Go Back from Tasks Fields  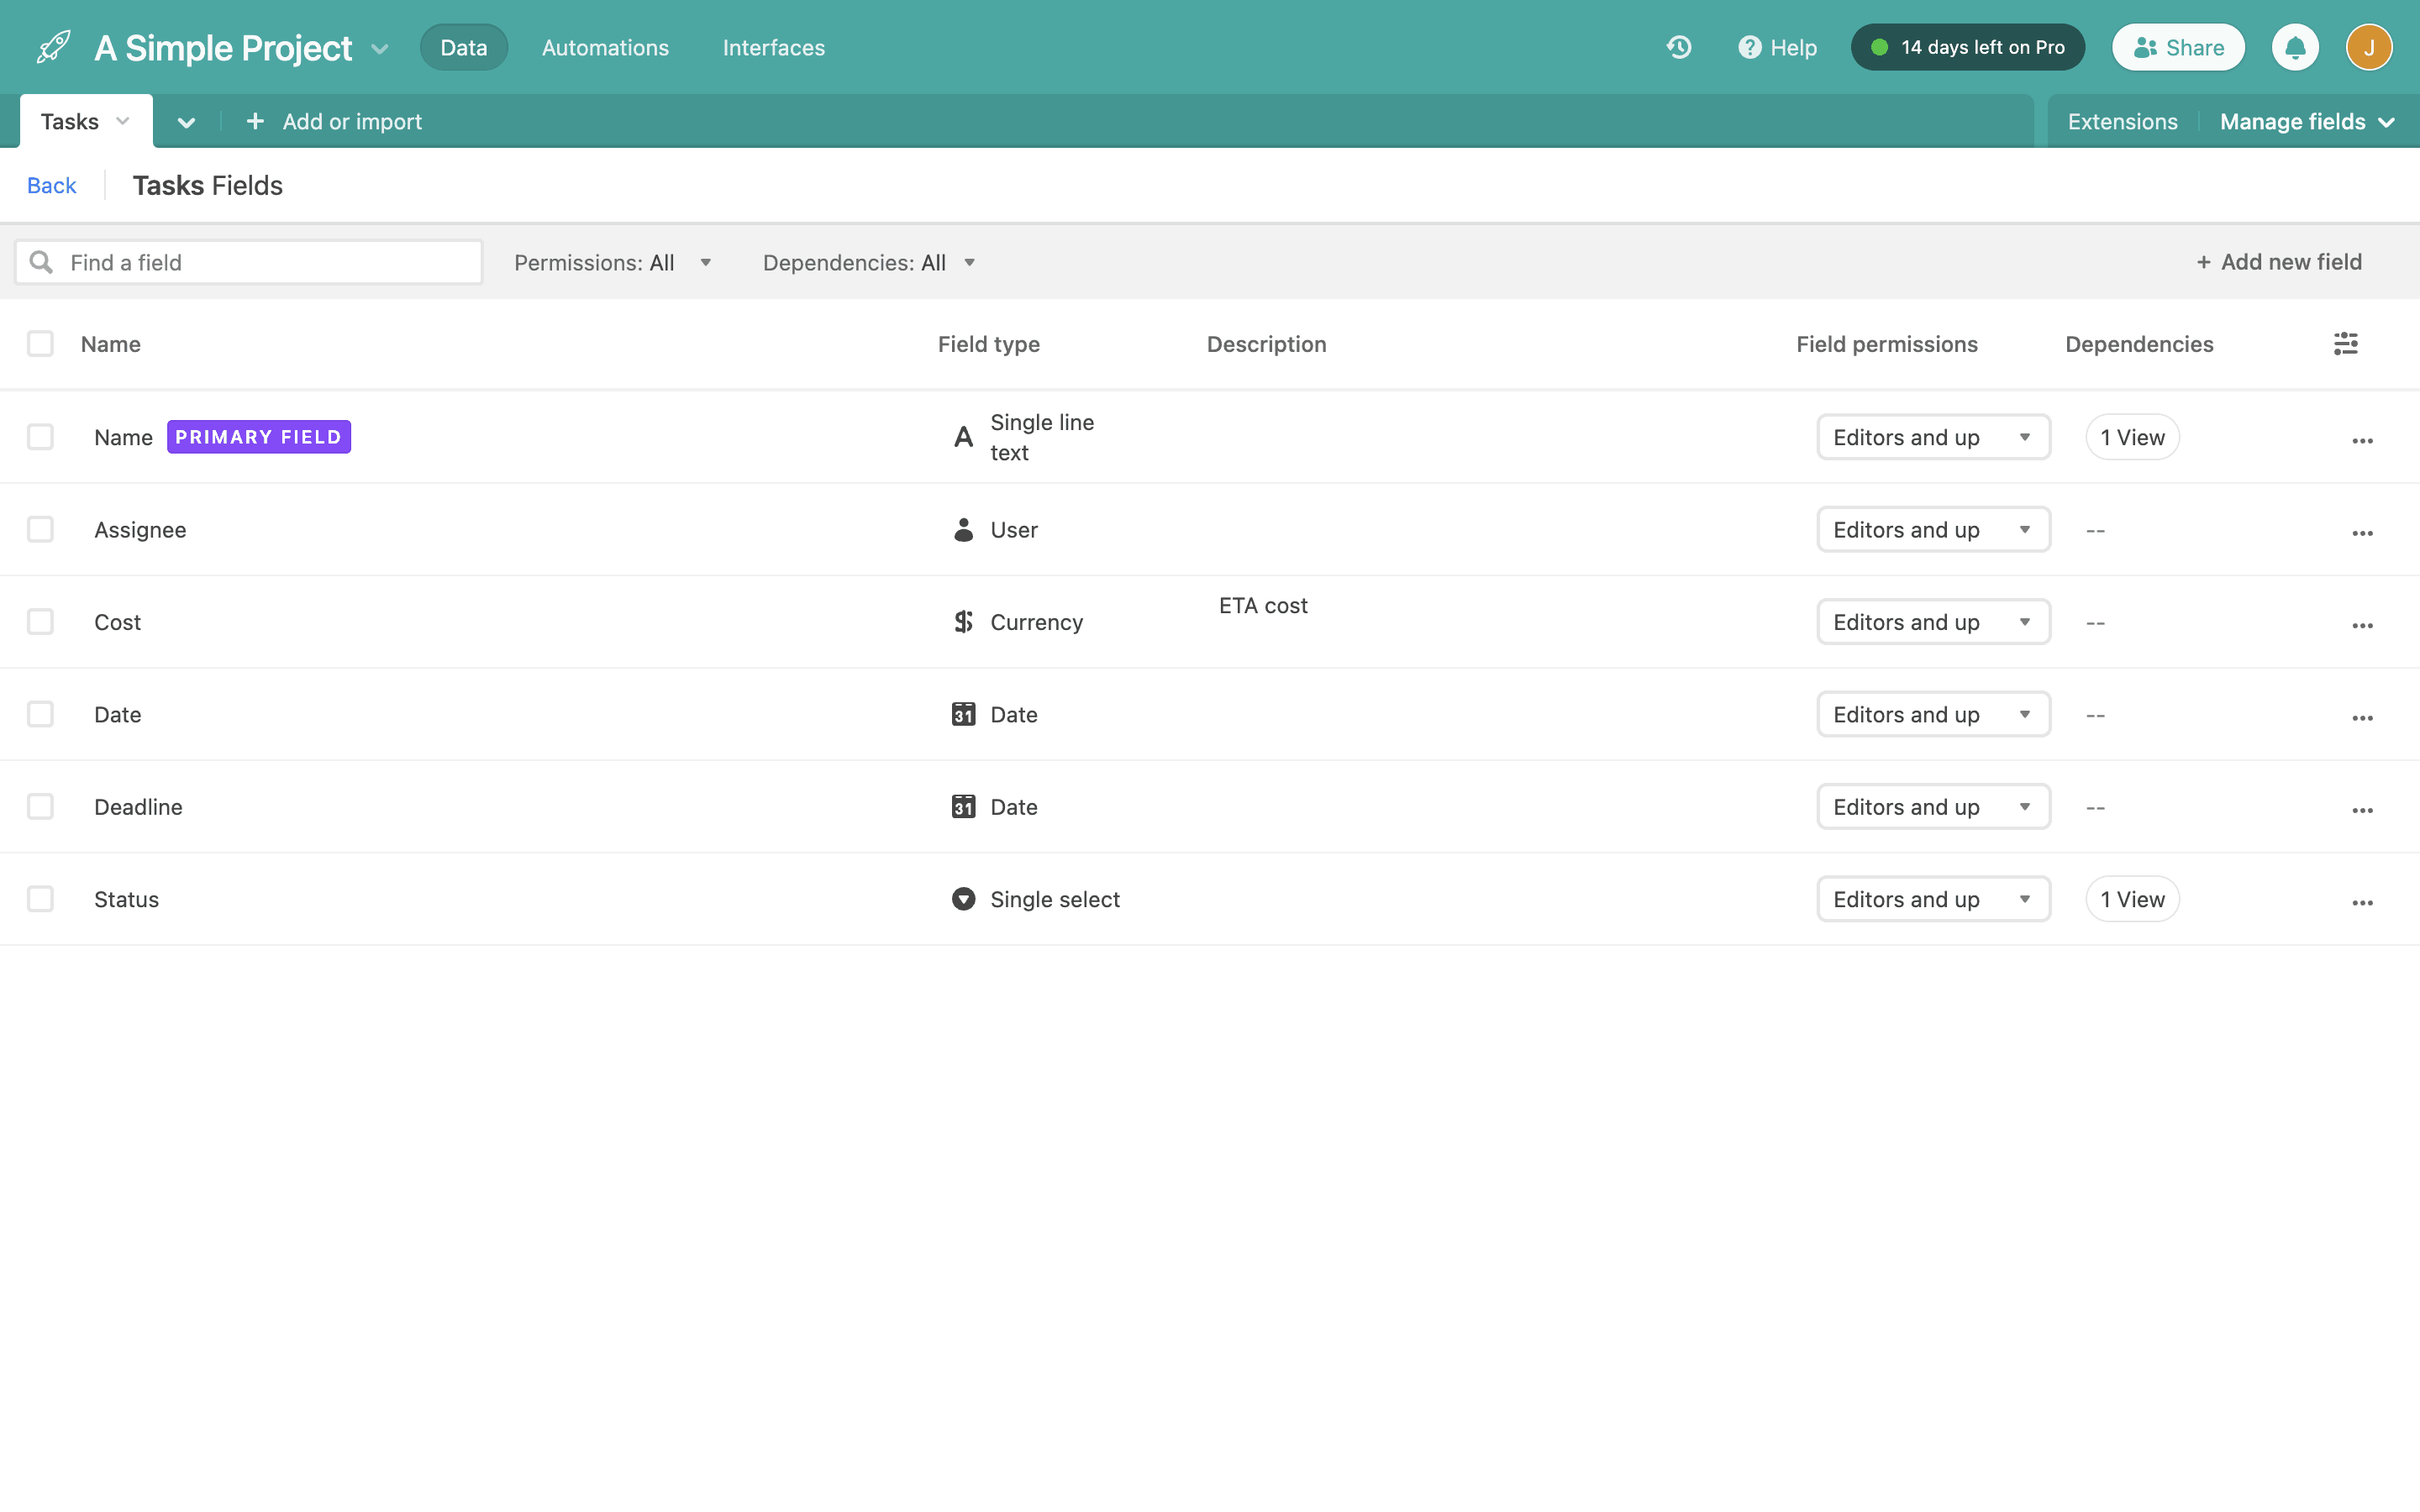[51, 185]
